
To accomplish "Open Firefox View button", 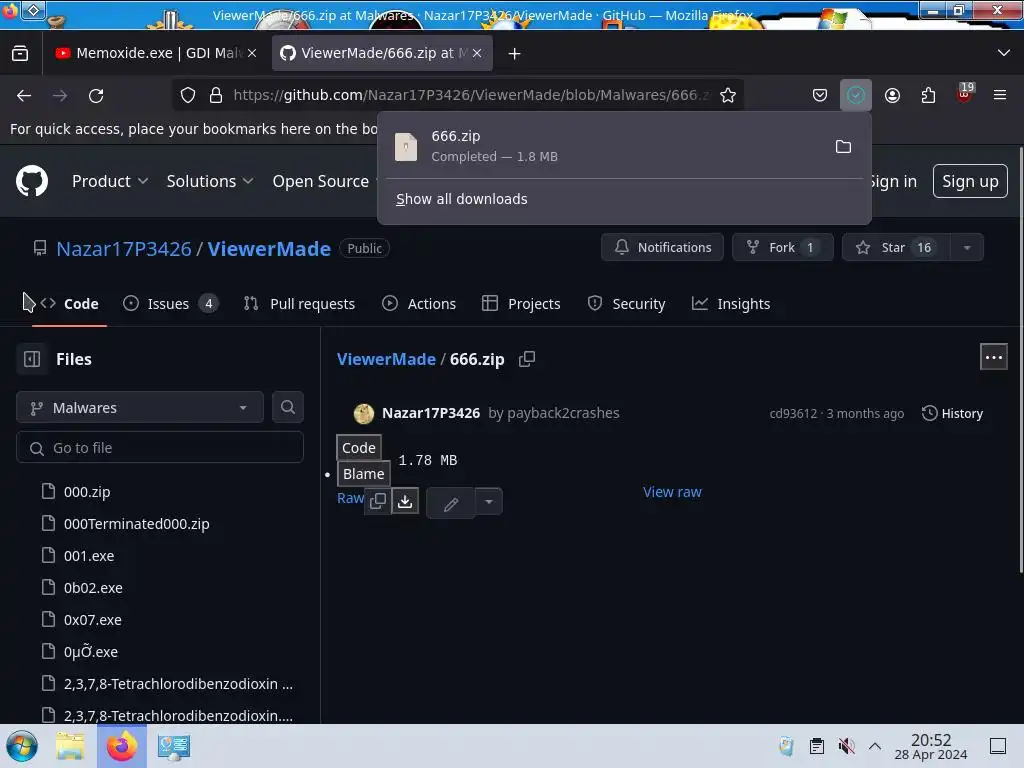I will [x=20, y=54].
